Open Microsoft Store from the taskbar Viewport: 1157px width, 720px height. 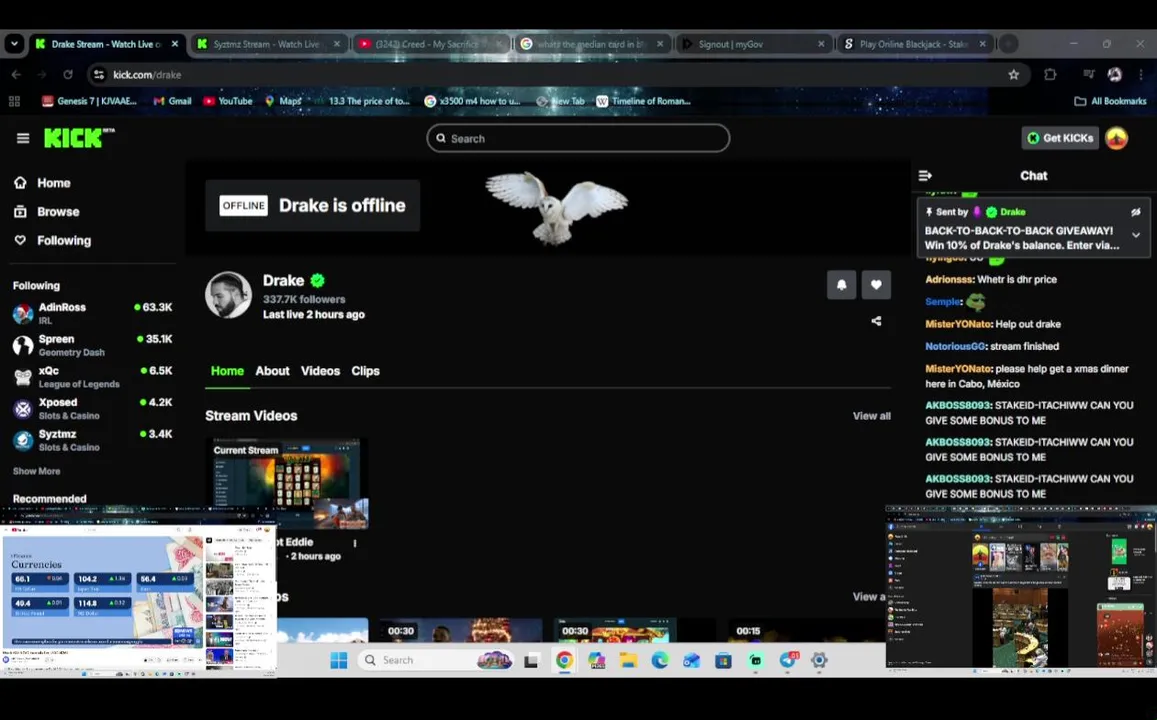723,660
